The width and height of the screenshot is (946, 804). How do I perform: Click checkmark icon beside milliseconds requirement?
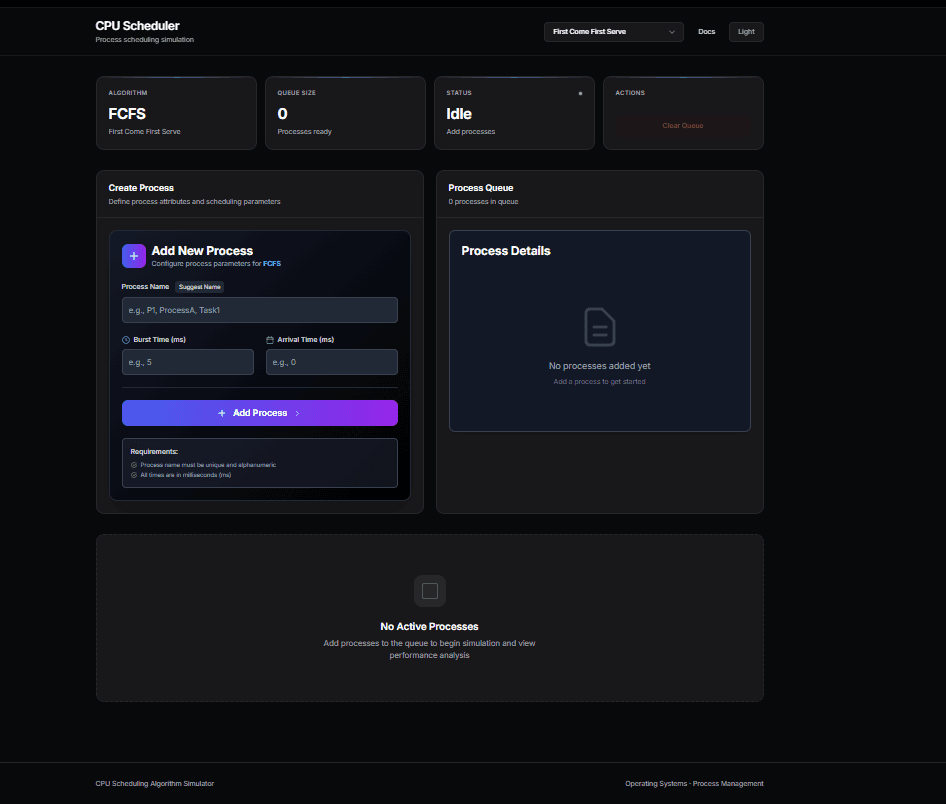133,475
